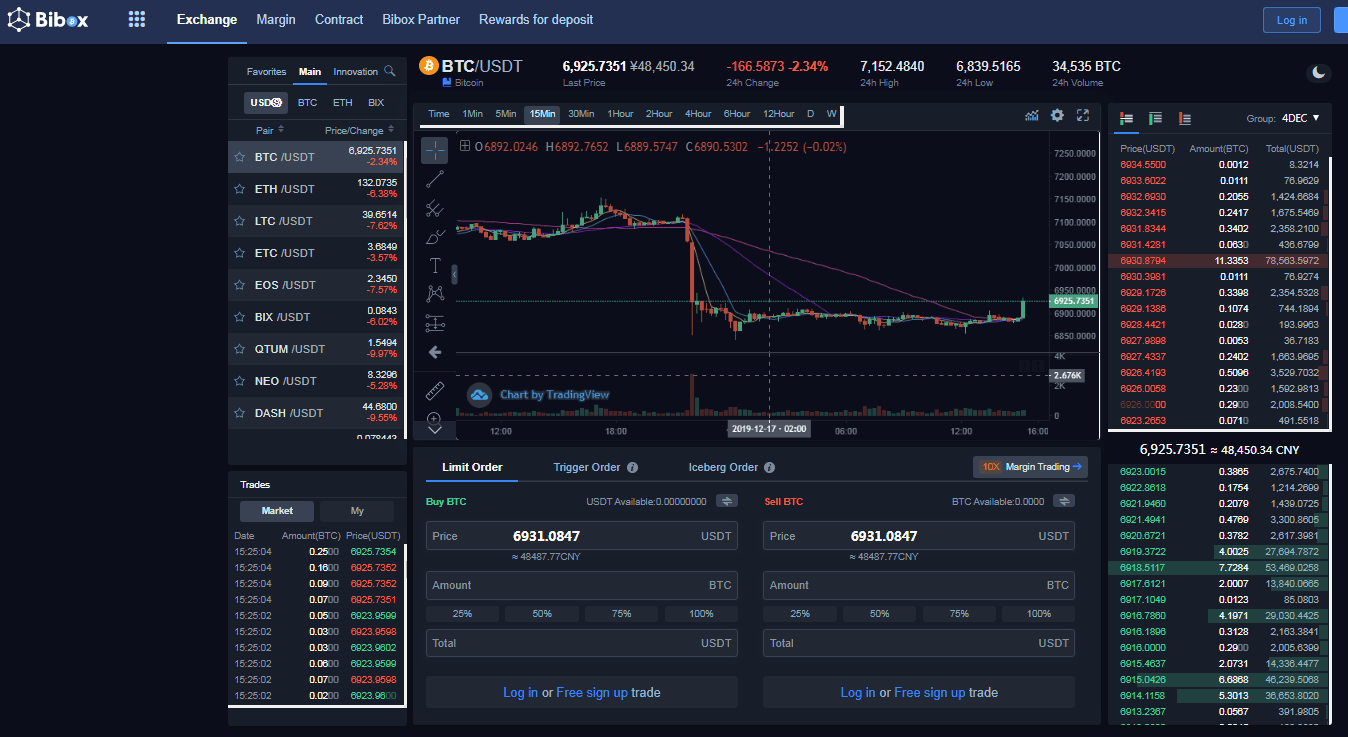Screen dimensions: 1348x737
Task: Select the trend line drawing tool
Action: pos(435,179)
